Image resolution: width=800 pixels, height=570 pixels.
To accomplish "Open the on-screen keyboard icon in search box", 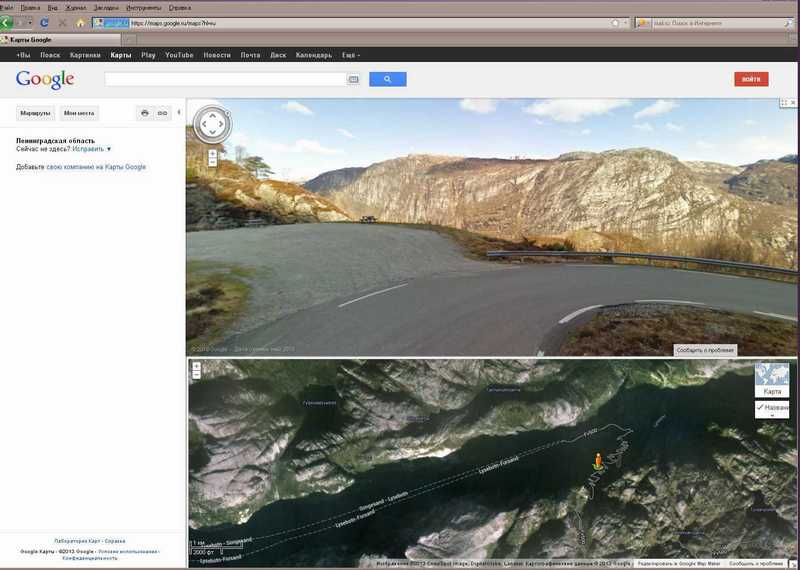I will coord(353,79).
